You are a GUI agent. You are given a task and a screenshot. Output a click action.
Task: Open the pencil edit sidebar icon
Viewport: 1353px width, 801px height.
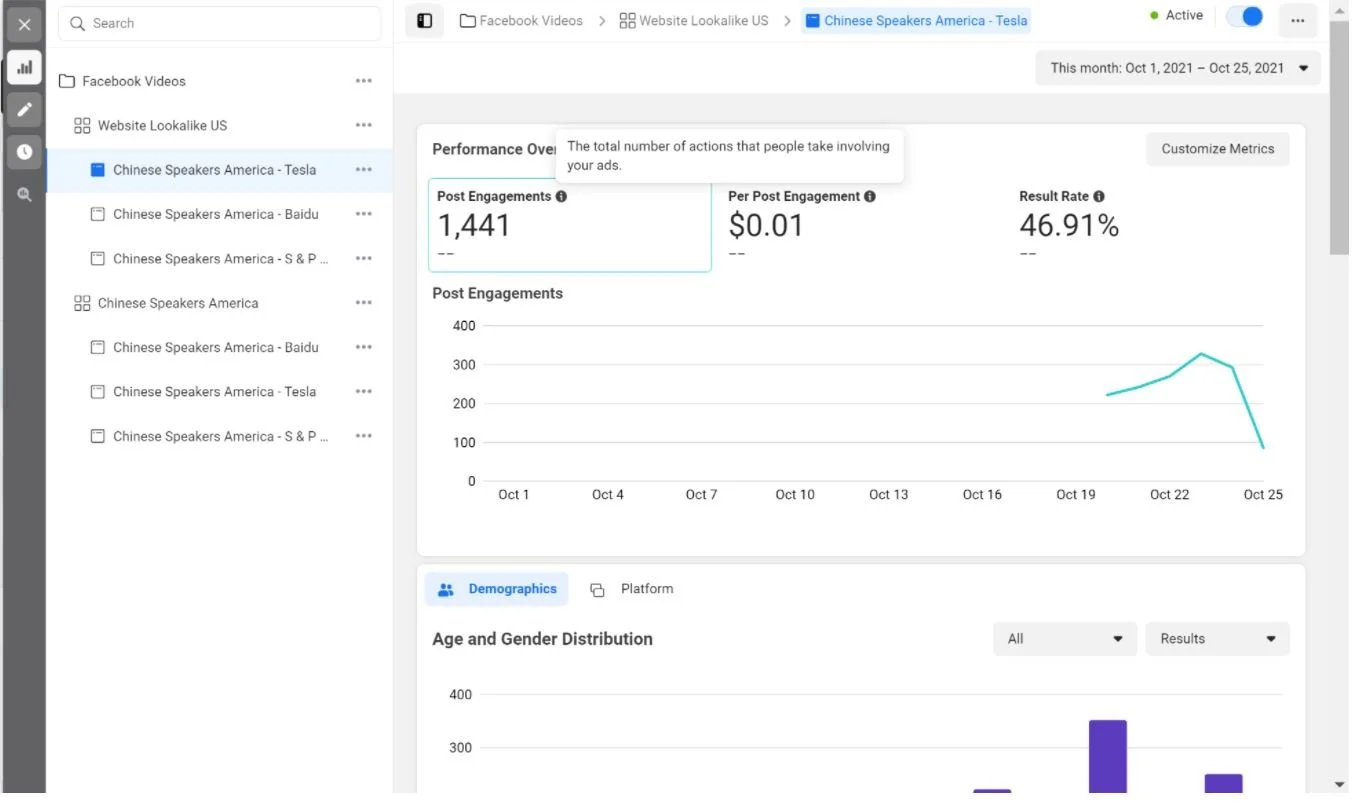coord(24,109)
